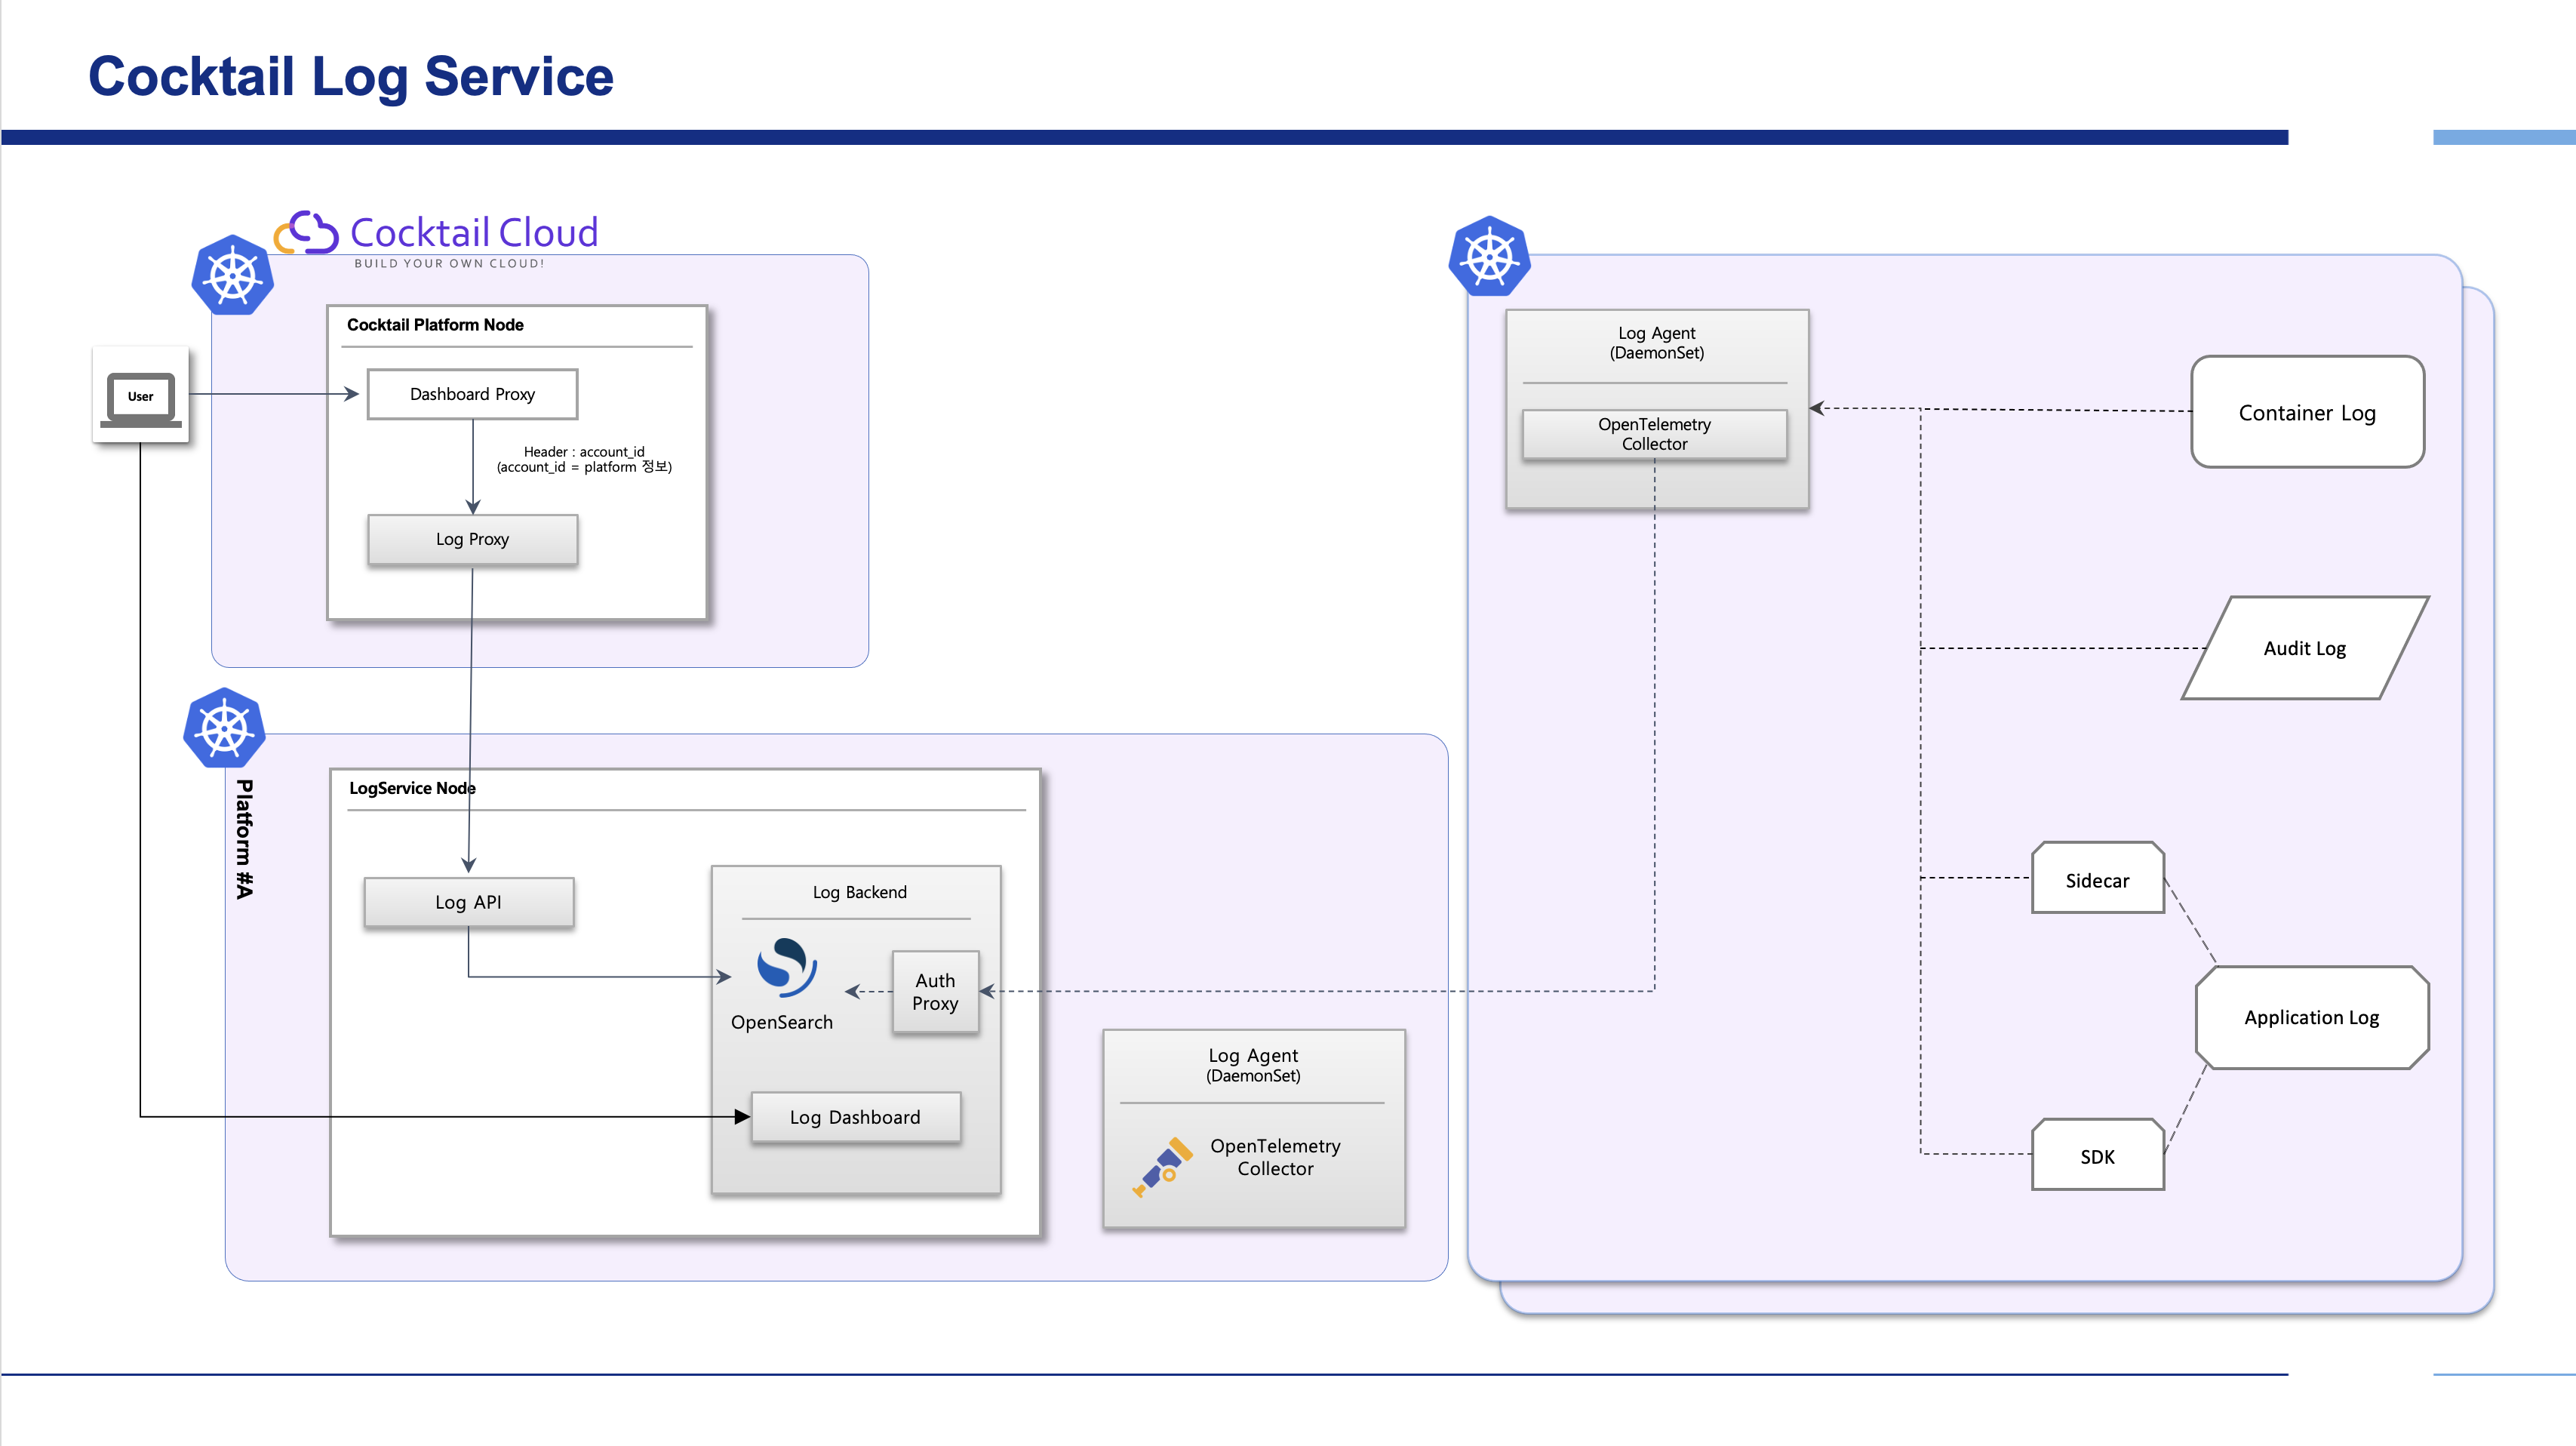Image resolution: width=2576 pixels, height=1446 pixels.
Task: Select the Log Proxy box
Action: tap(472, 539)
